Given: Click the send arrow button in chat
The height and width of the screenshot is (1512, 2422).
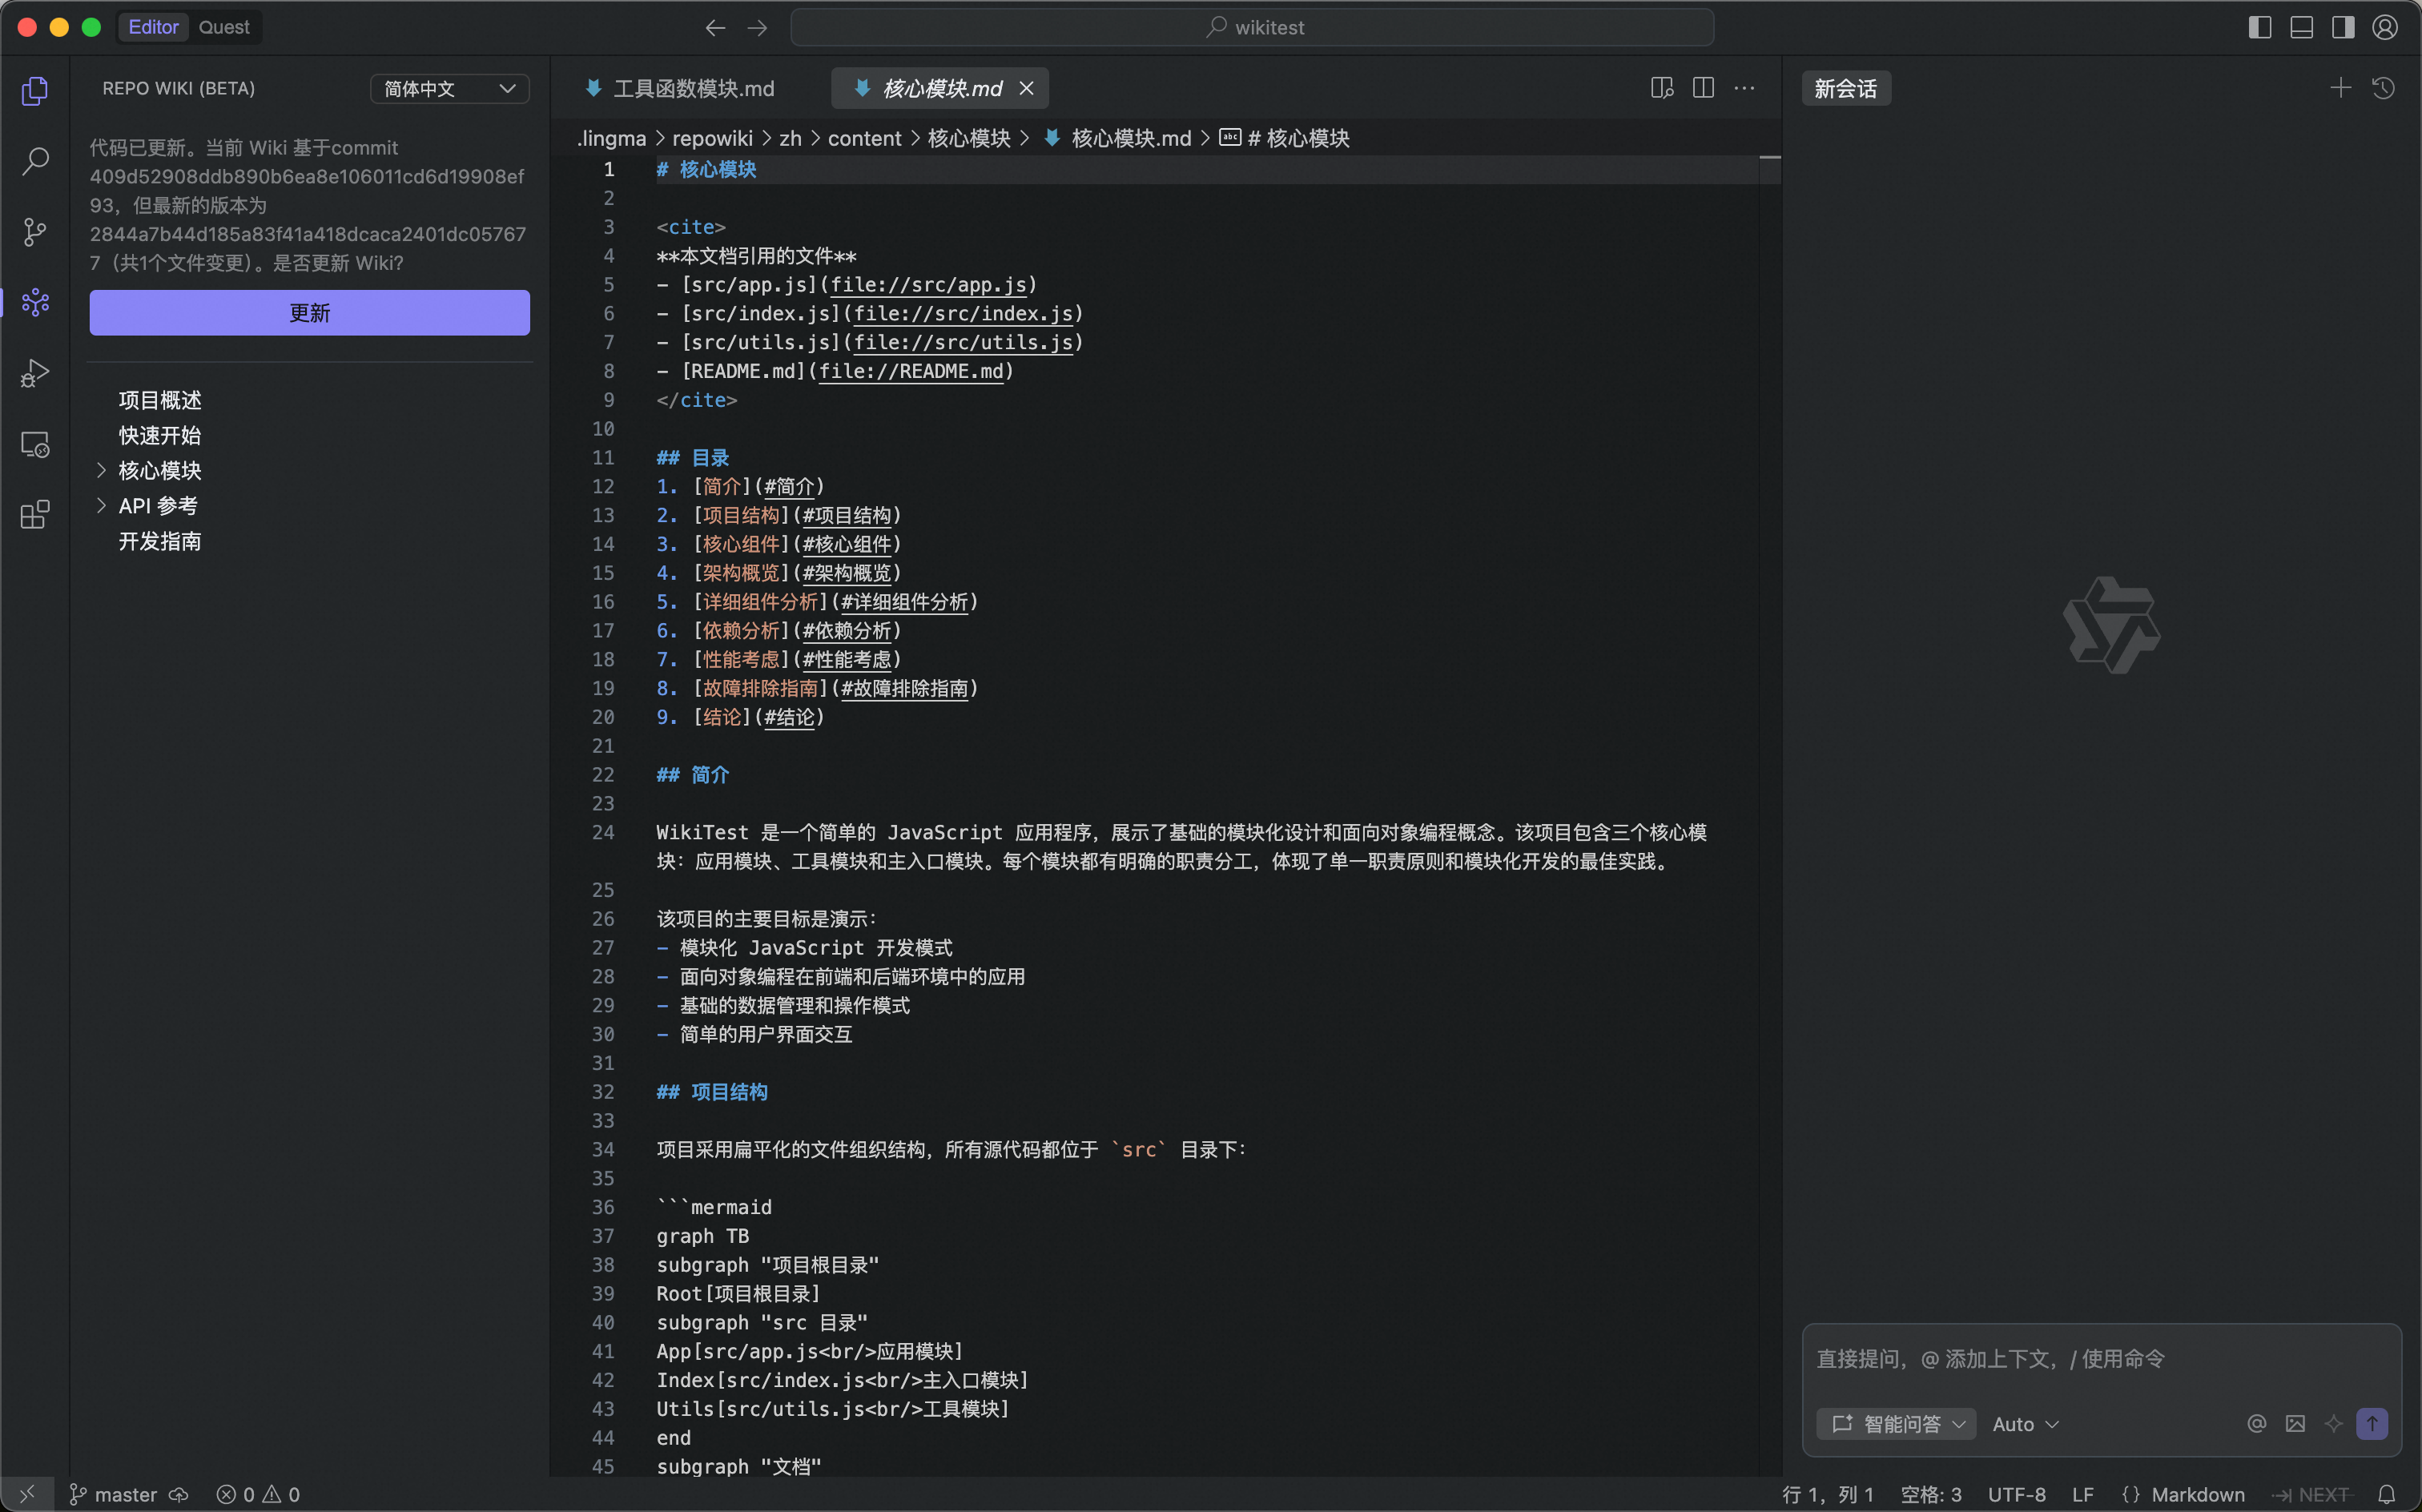Looking at the screenshot, I should (2371, 1424).
